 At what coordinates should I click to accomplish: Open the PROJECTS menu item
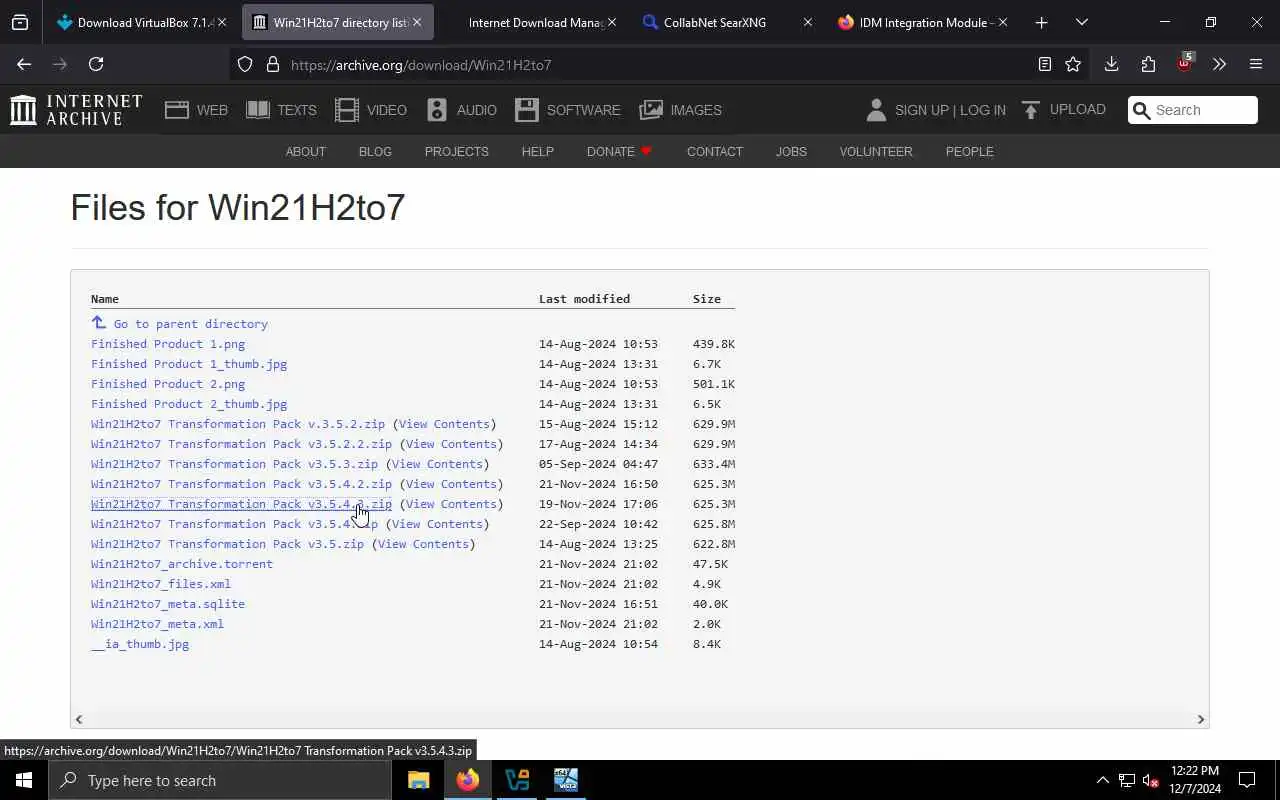pos(456,152)
